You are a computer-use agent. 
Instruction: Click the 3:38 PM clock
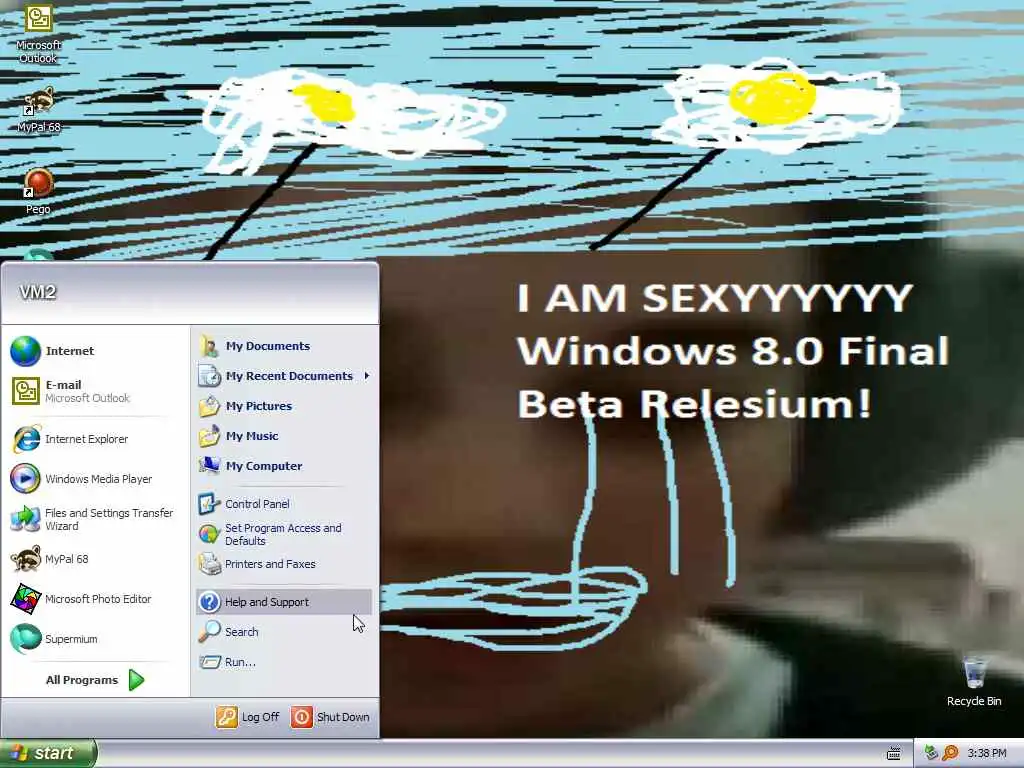coord(987,754)
